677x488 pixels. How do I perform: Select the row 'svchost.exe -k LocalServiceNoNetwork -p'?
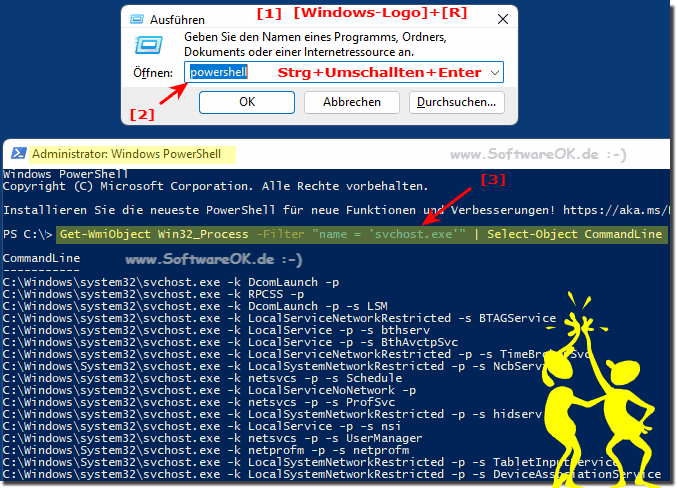[x=209, y=390]
